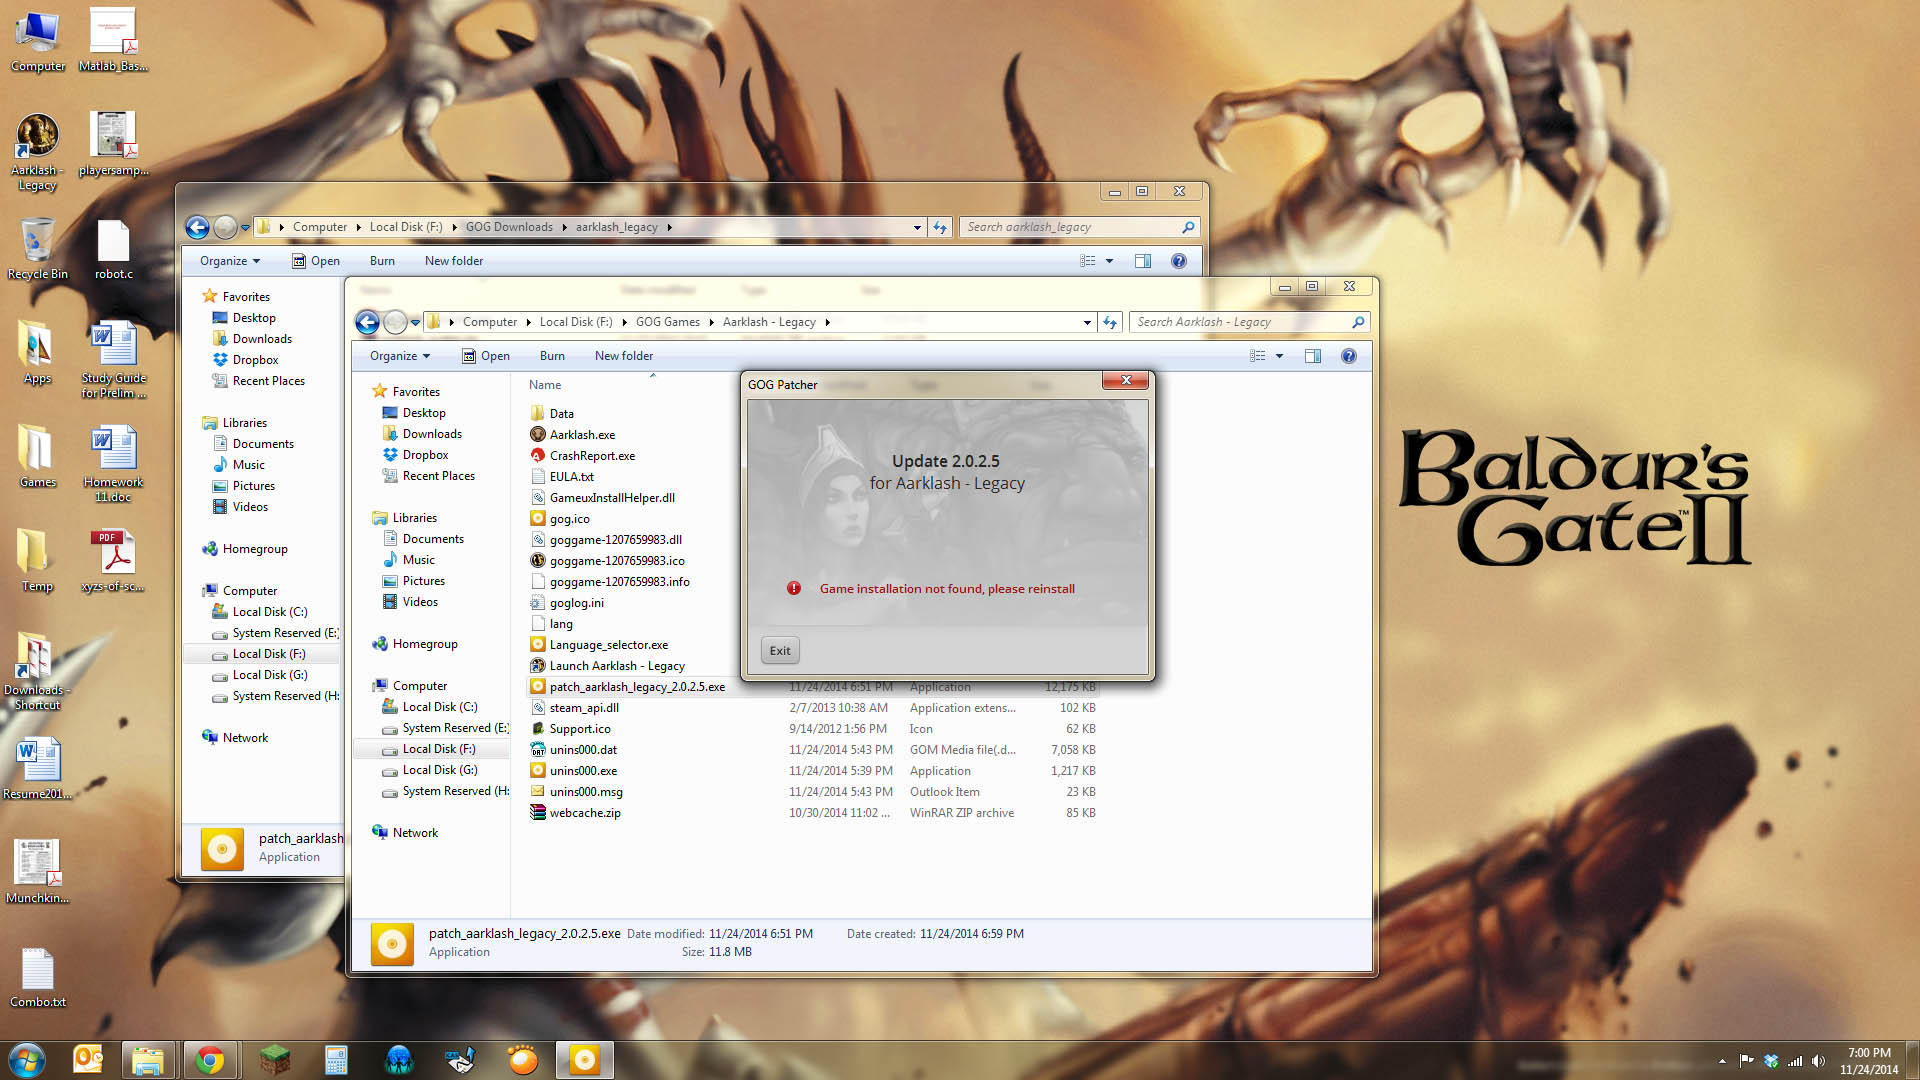Open recent pages dropdown in front window
Viewport: 1920px width, 1080px height.
pos(415,323)
